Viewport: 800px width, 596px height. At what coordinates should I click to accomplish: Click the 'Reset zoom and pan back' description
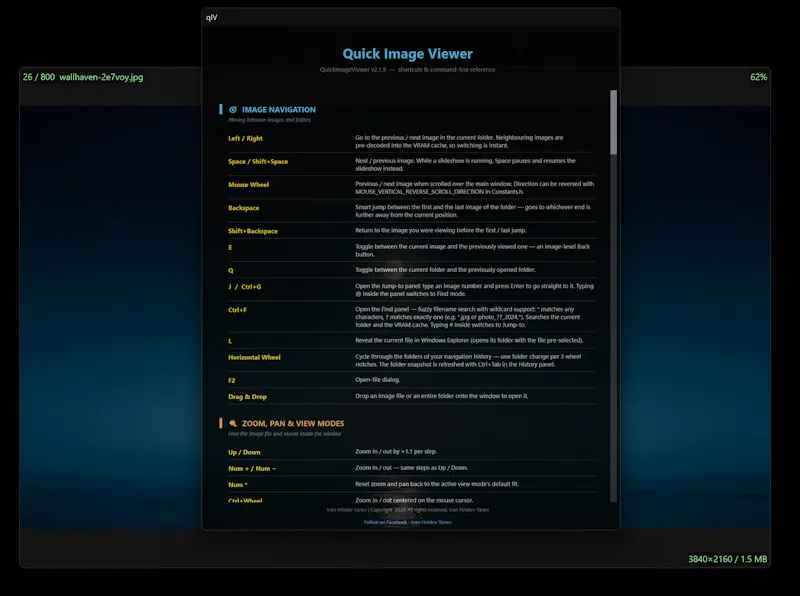(x=437, y=484)
